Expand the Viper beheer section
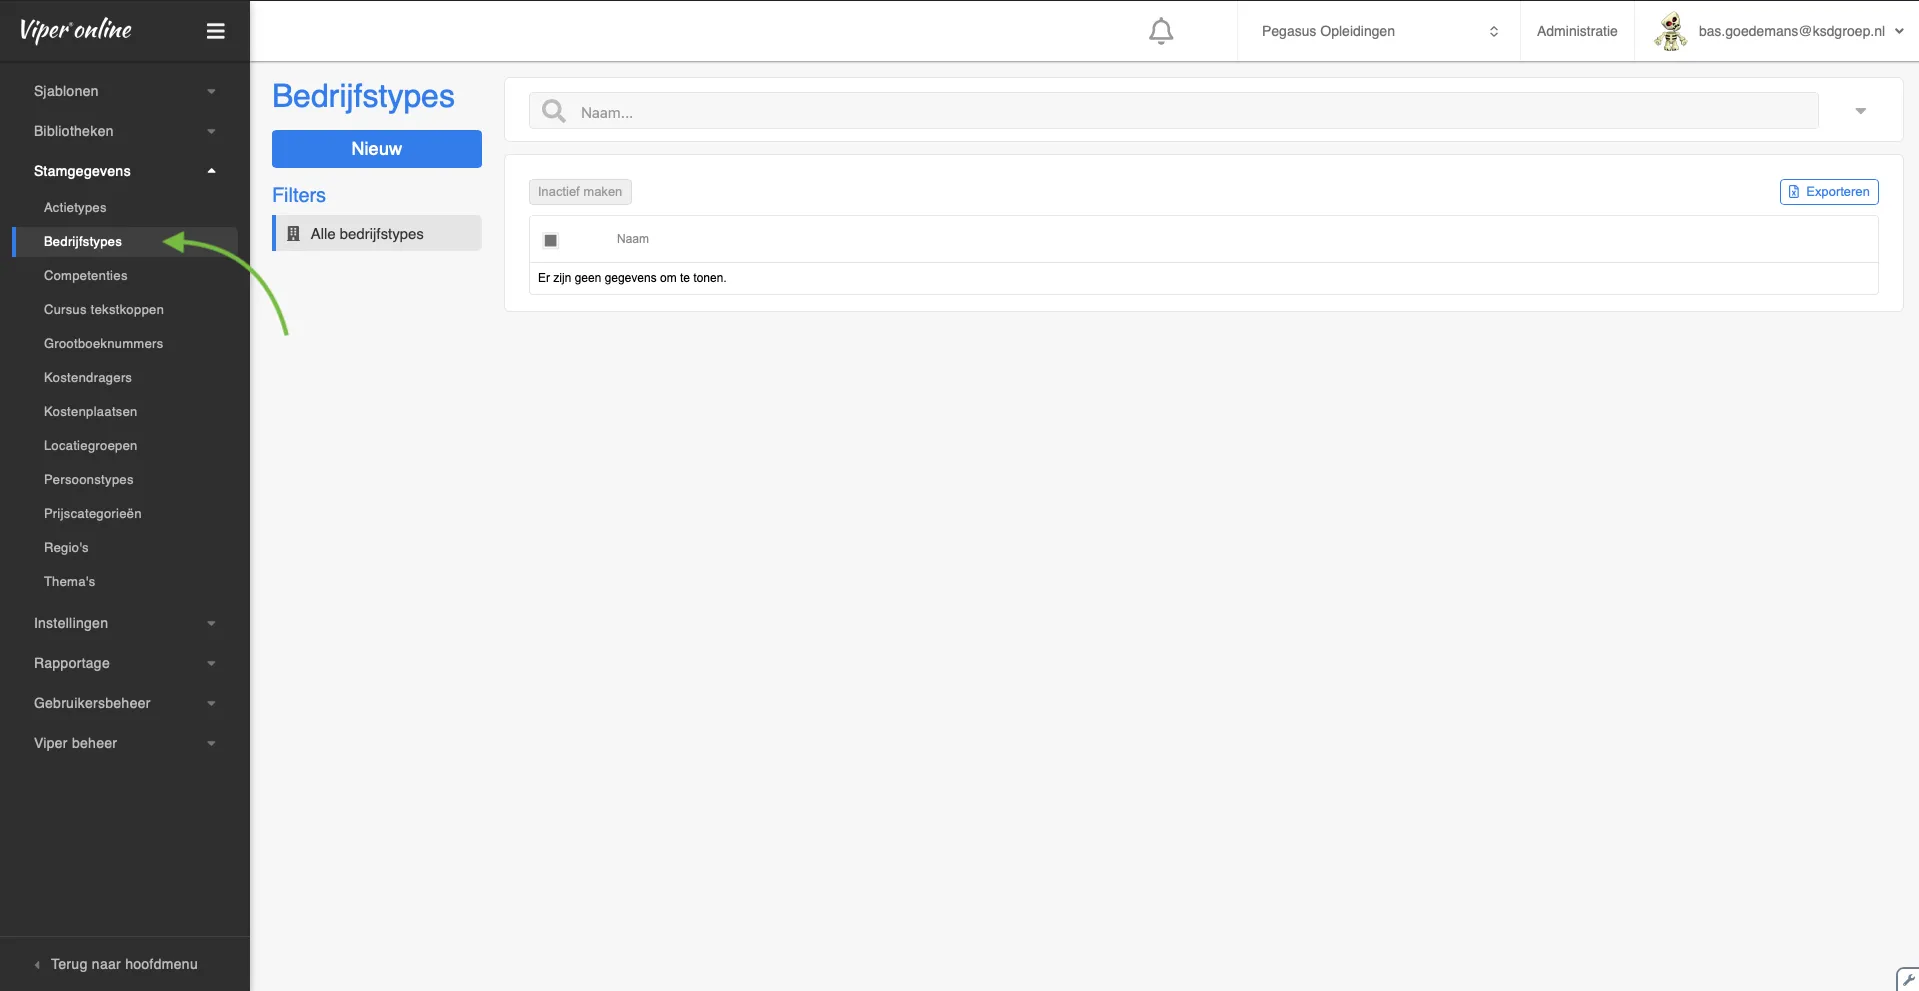 point(125,743)
